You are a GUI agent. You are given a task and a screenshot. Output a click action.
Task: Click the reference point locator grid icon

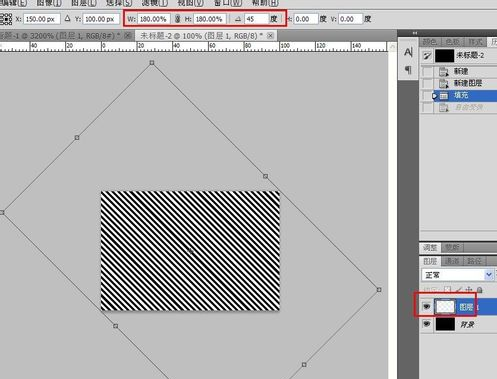coord(6,19)
